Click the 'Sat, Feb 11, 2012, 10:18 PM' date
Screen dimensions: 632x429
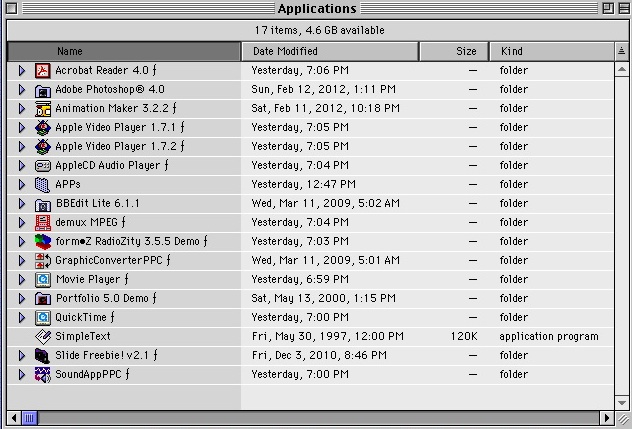[326, 108]
